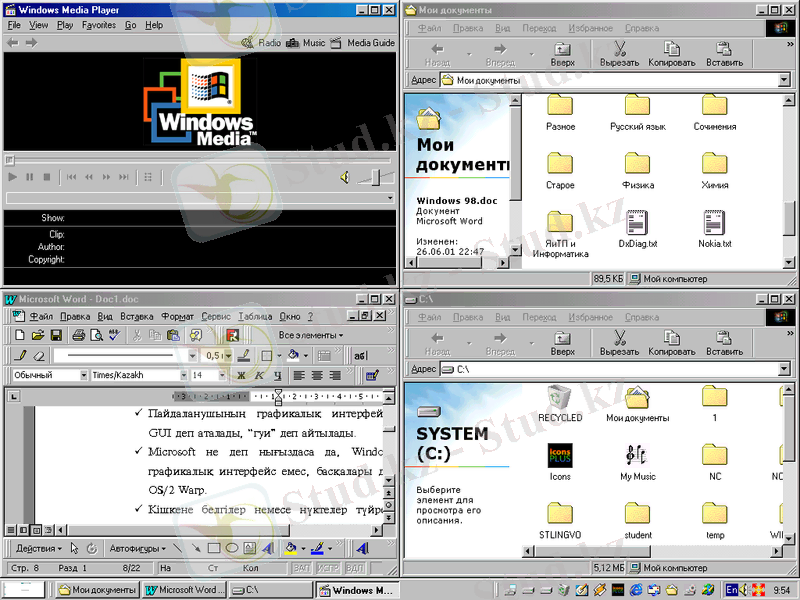Open the Favorites menu in Media Player
The height and width of the screenshot is (600, 800).
pyautogui.click(x=98, y=25)
